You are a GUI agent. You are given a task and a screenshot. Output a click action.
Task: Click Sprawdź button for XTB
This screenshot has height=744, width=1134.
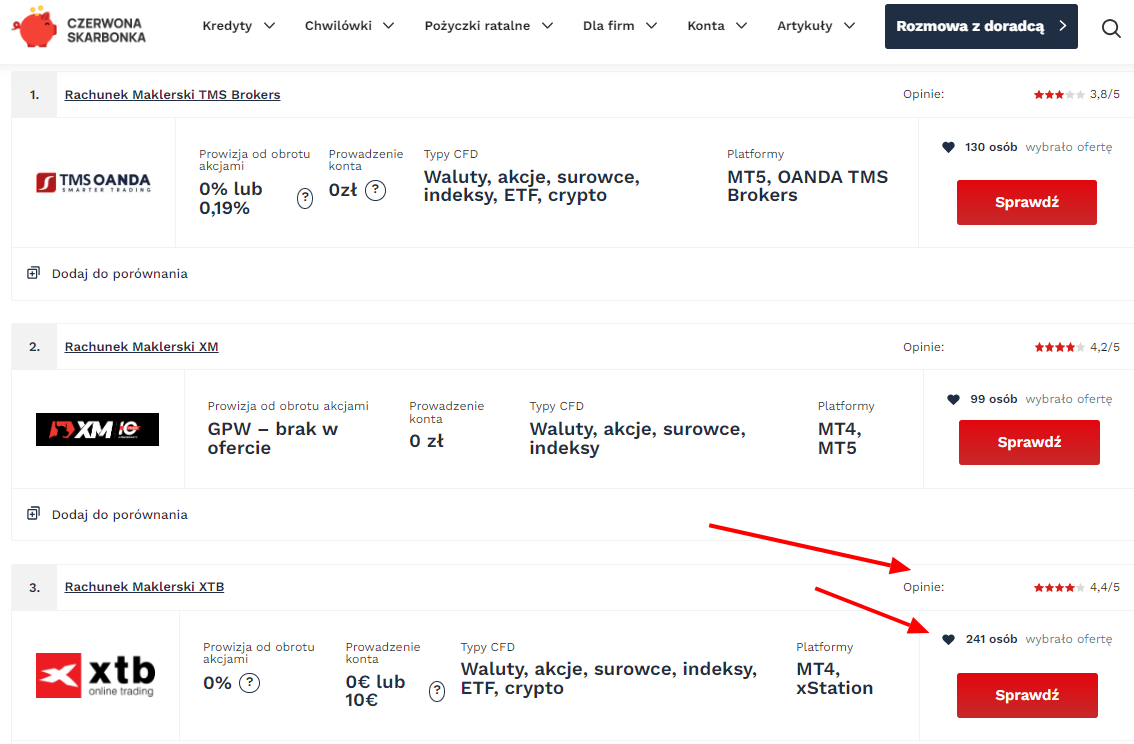pos(1027,696)
